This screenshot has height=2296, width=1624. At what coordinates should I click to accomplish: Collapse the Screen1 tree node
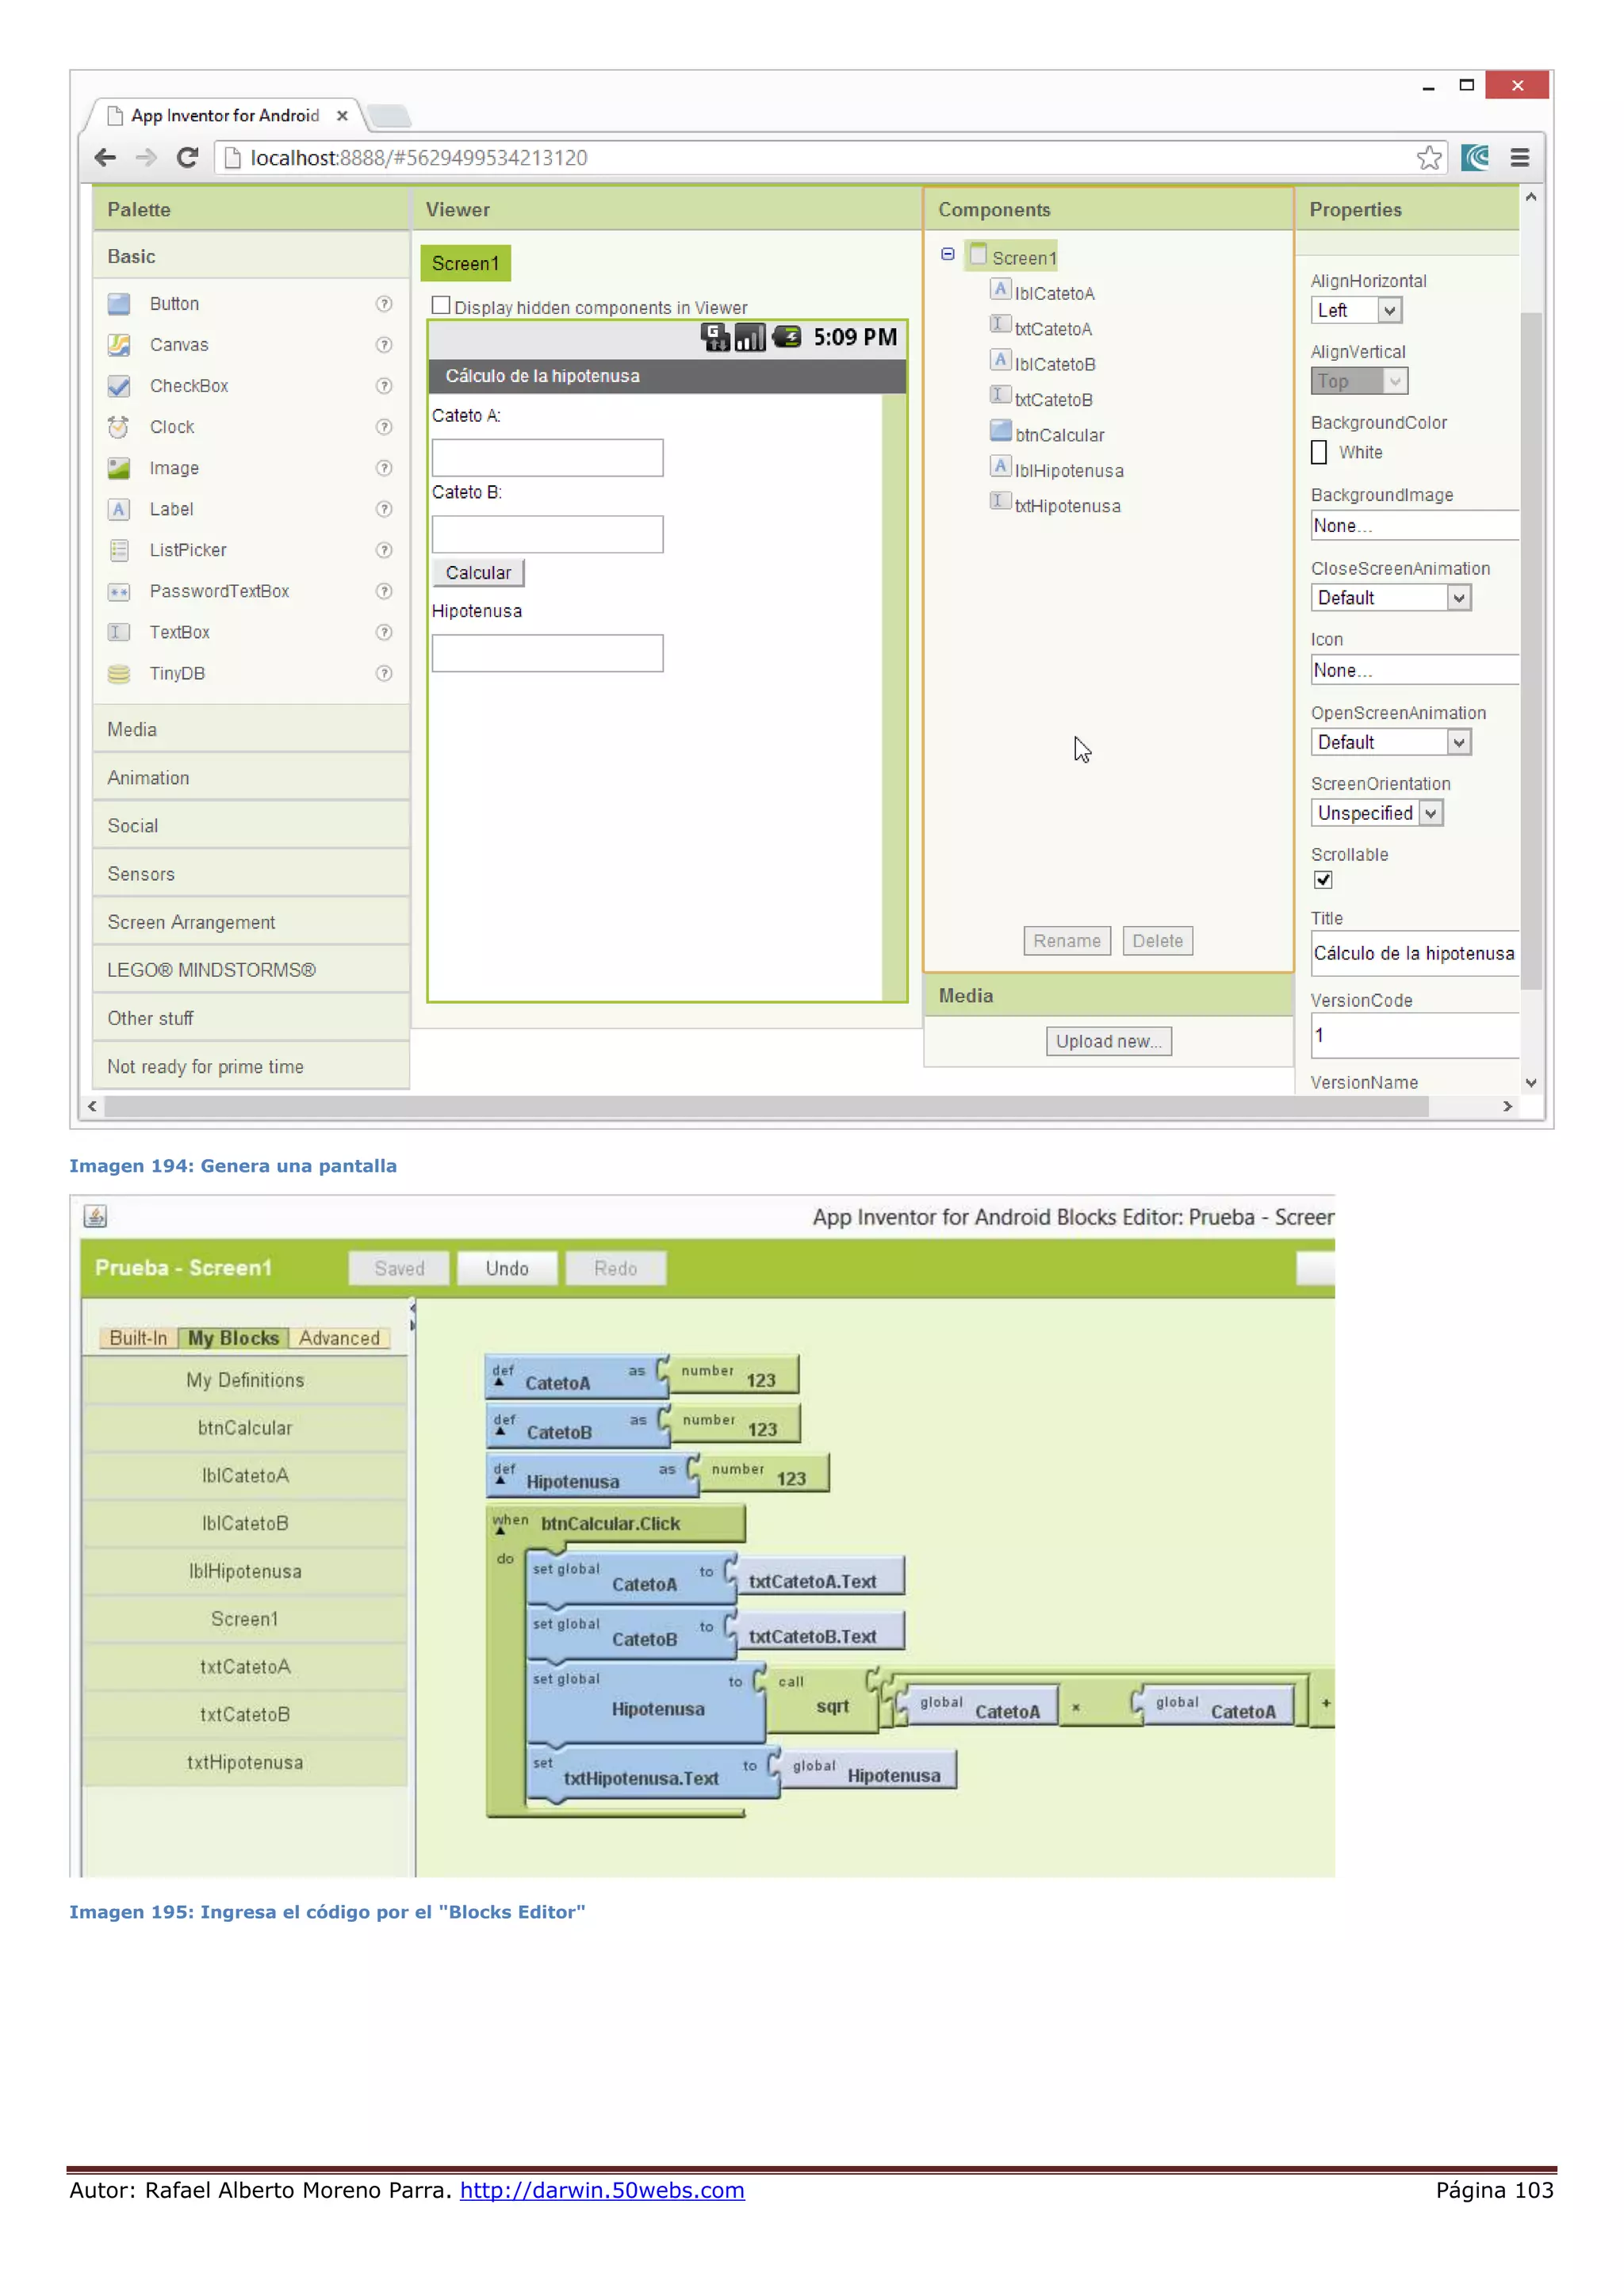[947, 254]
